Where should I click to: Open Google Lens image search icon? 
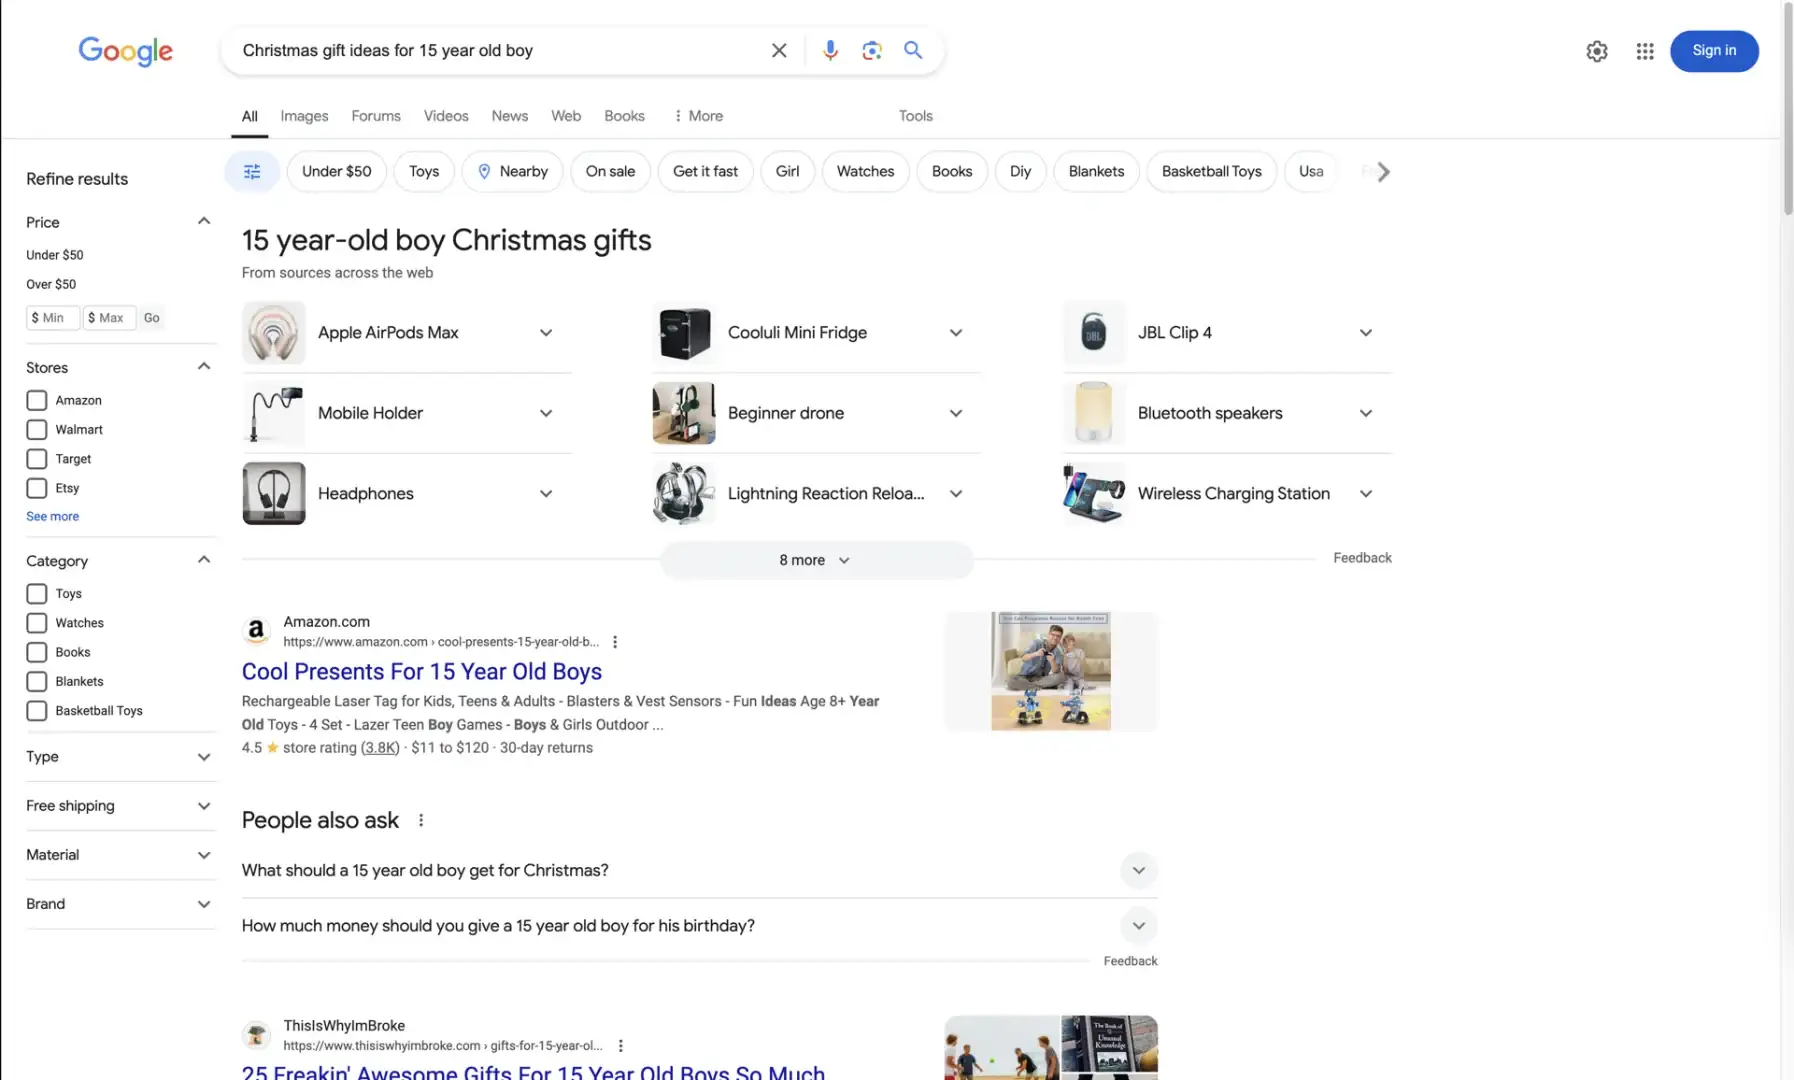871,50
